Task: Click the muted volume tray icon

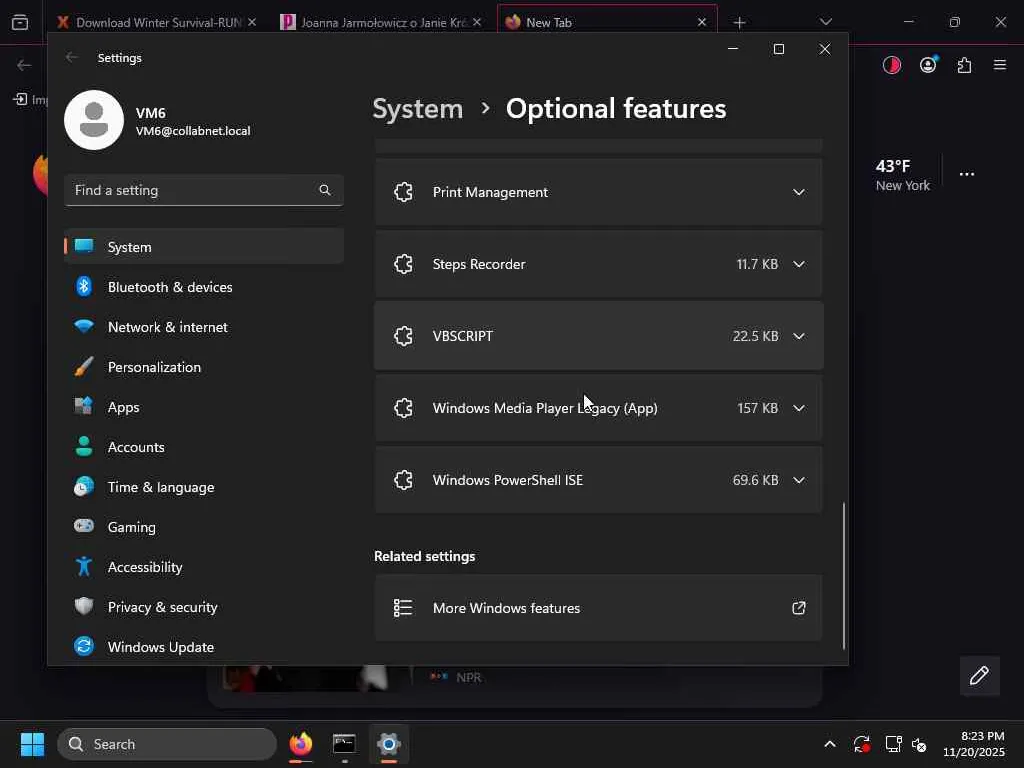Action: pos(919,744)
